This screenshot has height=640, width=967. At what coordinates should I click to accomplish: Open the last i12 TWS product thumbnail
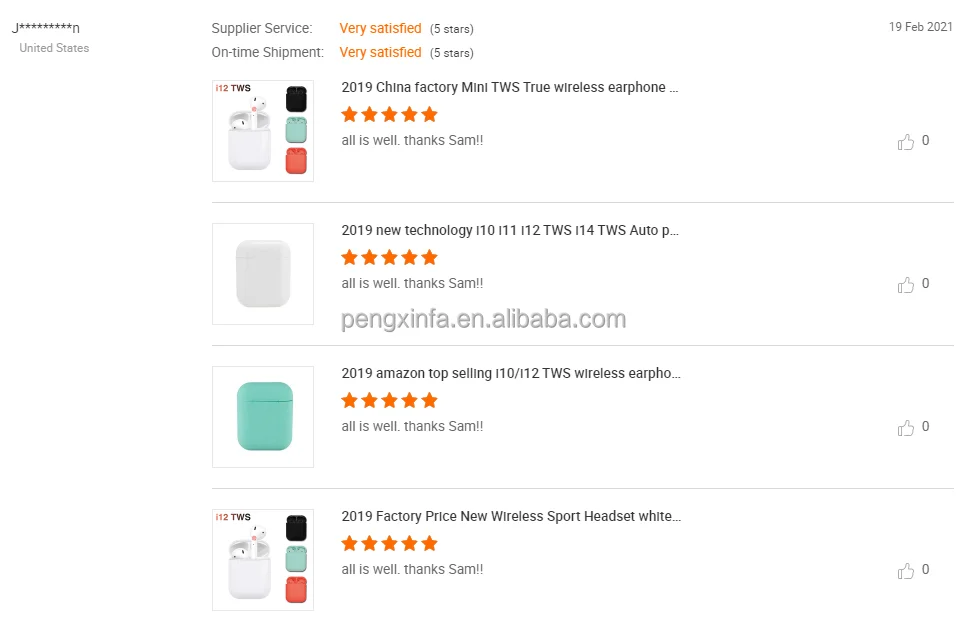[x=263, y=560]
